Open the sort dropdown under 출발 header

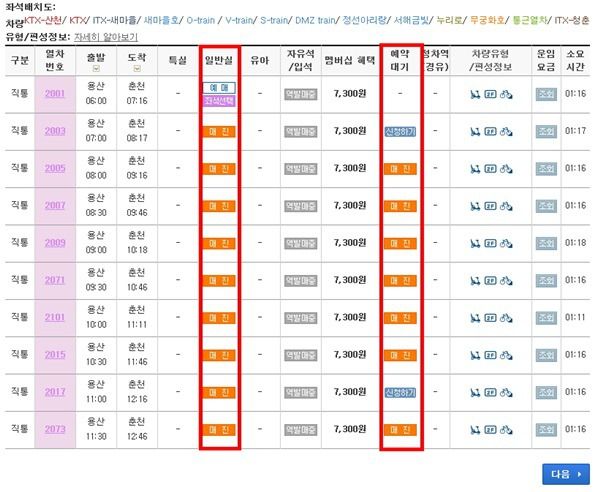tap(96, 68)
